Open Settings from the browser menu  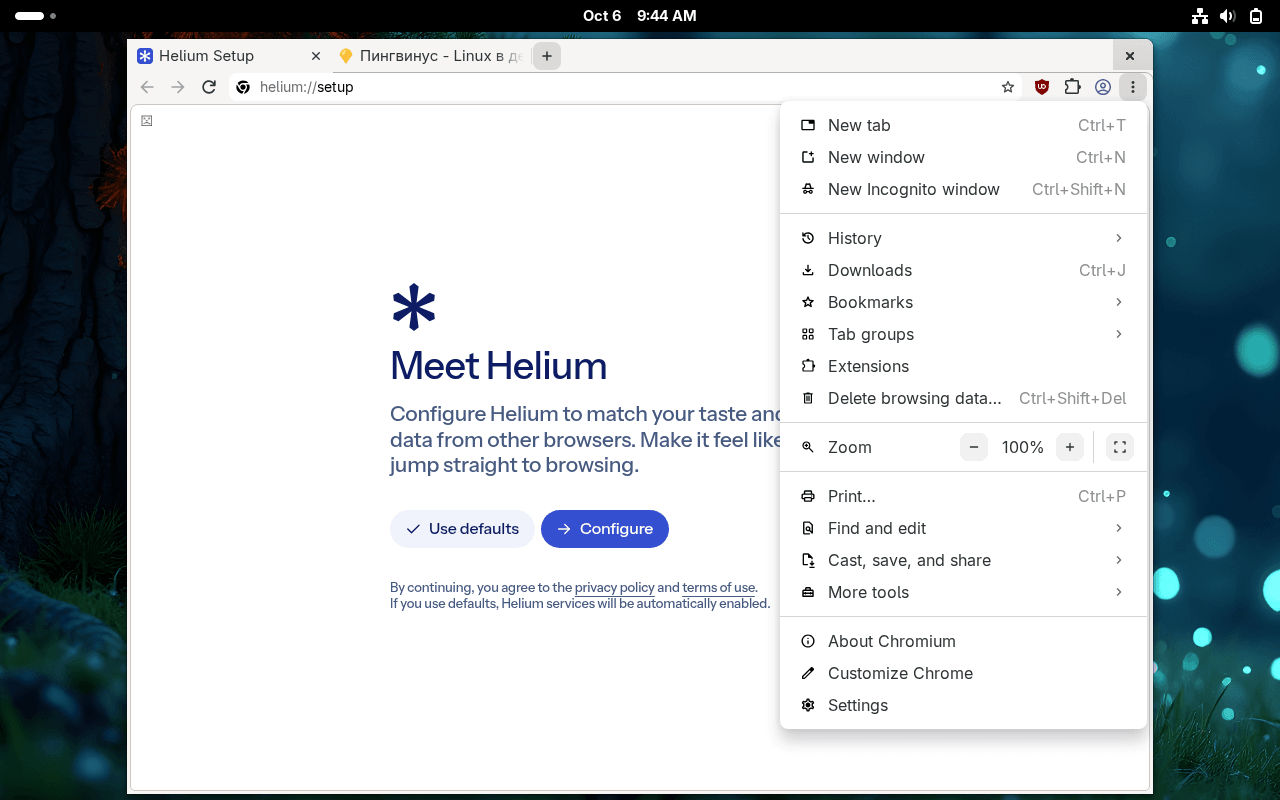(x=963, y=705)
